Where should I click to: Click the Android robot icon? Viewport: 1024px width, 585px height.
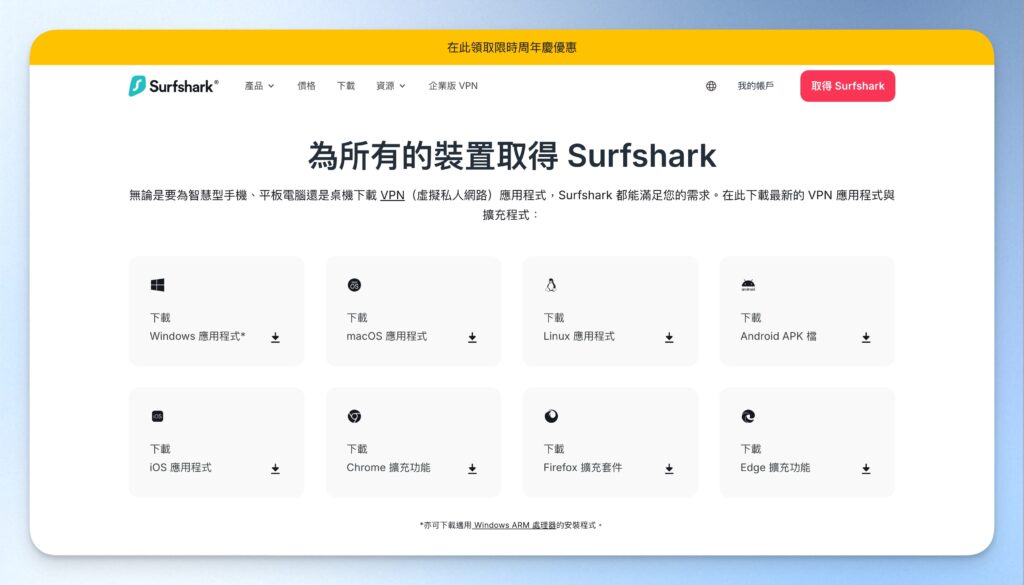[x=748, y=285]
